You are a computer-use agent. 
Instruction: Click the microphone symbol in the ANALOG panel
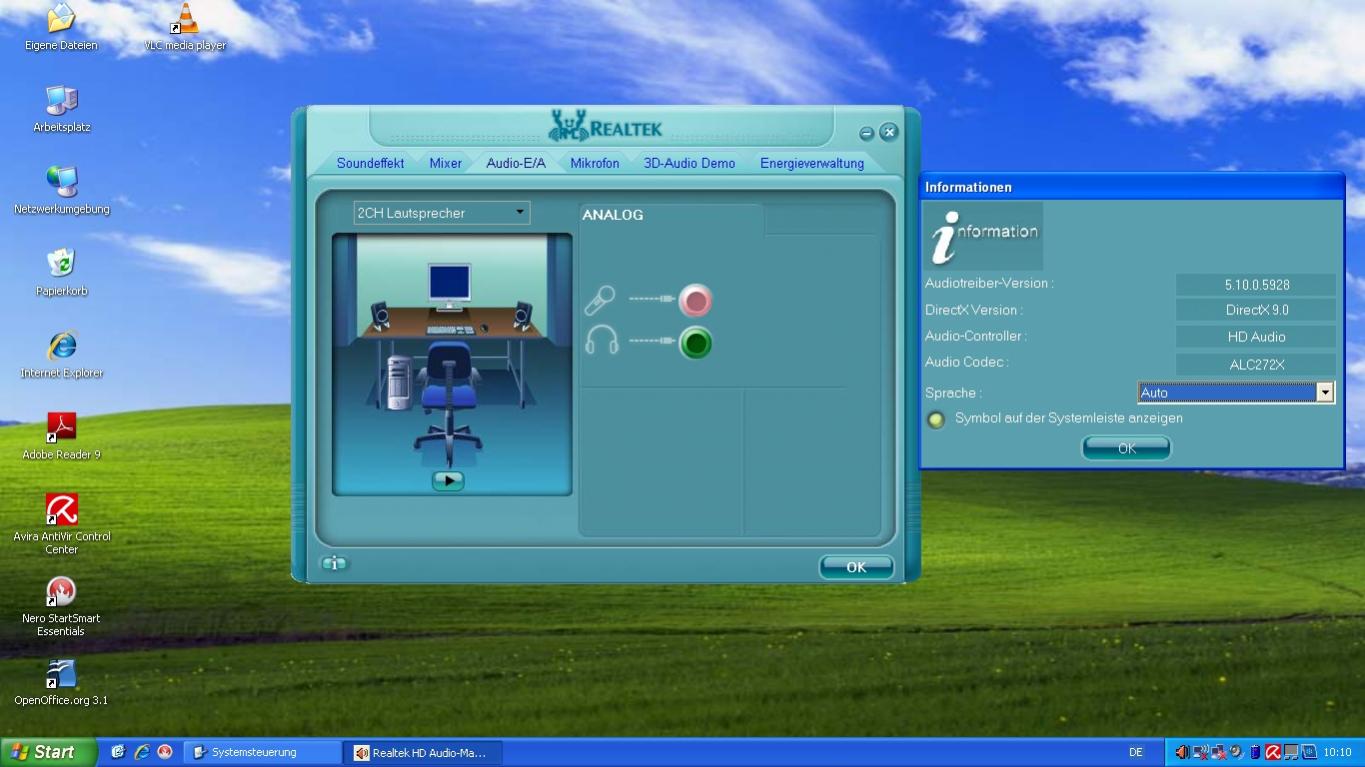click(600, 300)
